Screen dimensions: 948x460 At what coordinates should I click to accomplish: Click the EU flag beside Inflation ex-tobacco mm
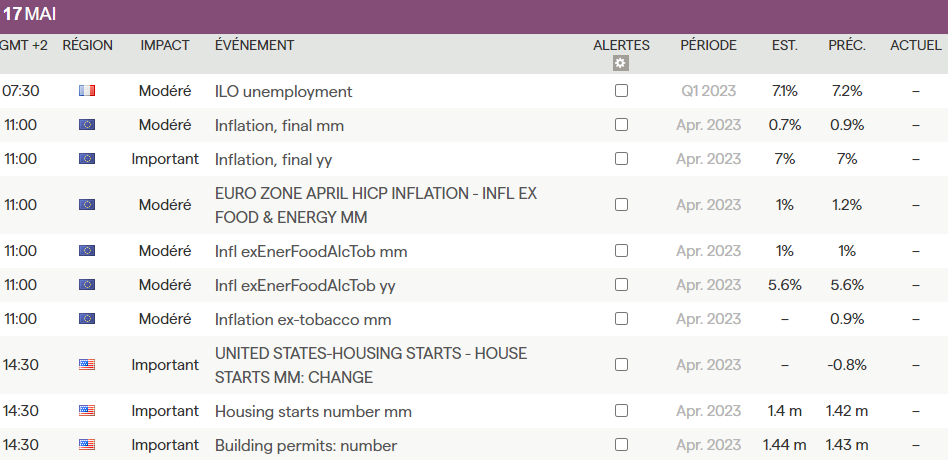click(87, 319)
